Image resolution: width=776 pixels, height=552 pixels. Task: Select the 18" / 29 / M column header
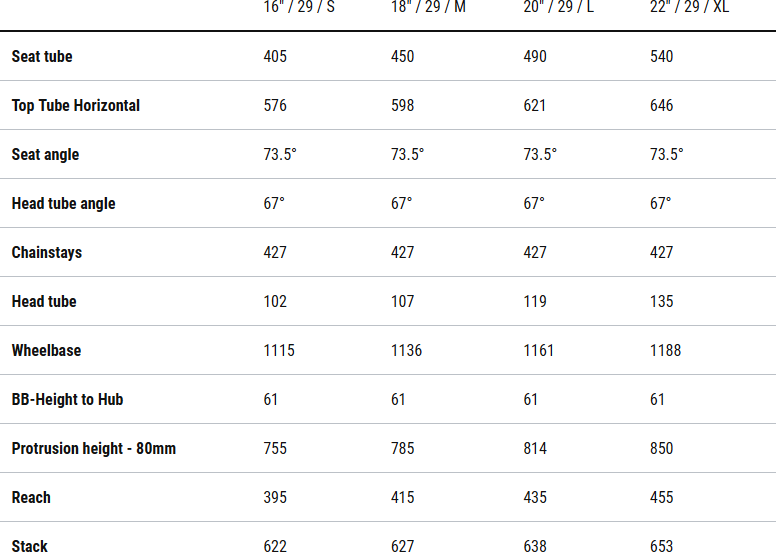point(428,8)
